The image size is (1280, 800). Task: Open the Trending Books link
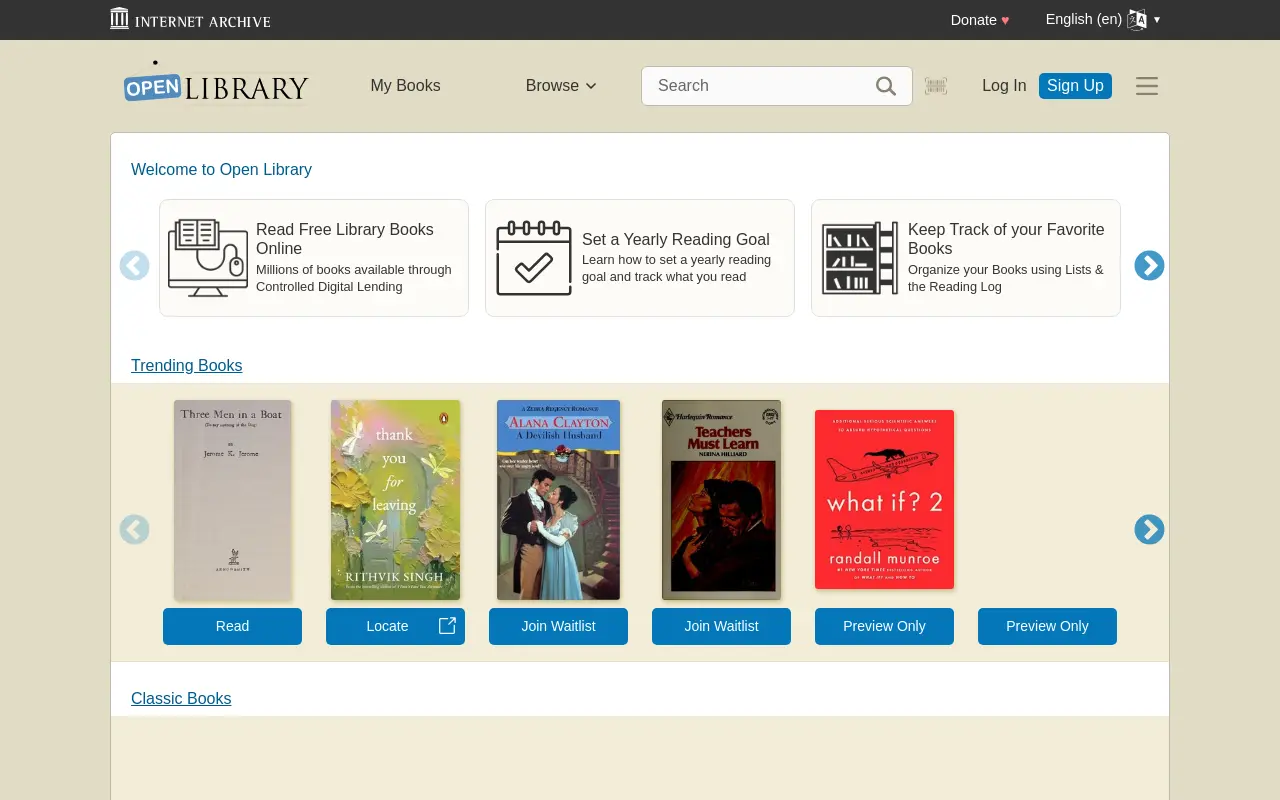[186, 366]
